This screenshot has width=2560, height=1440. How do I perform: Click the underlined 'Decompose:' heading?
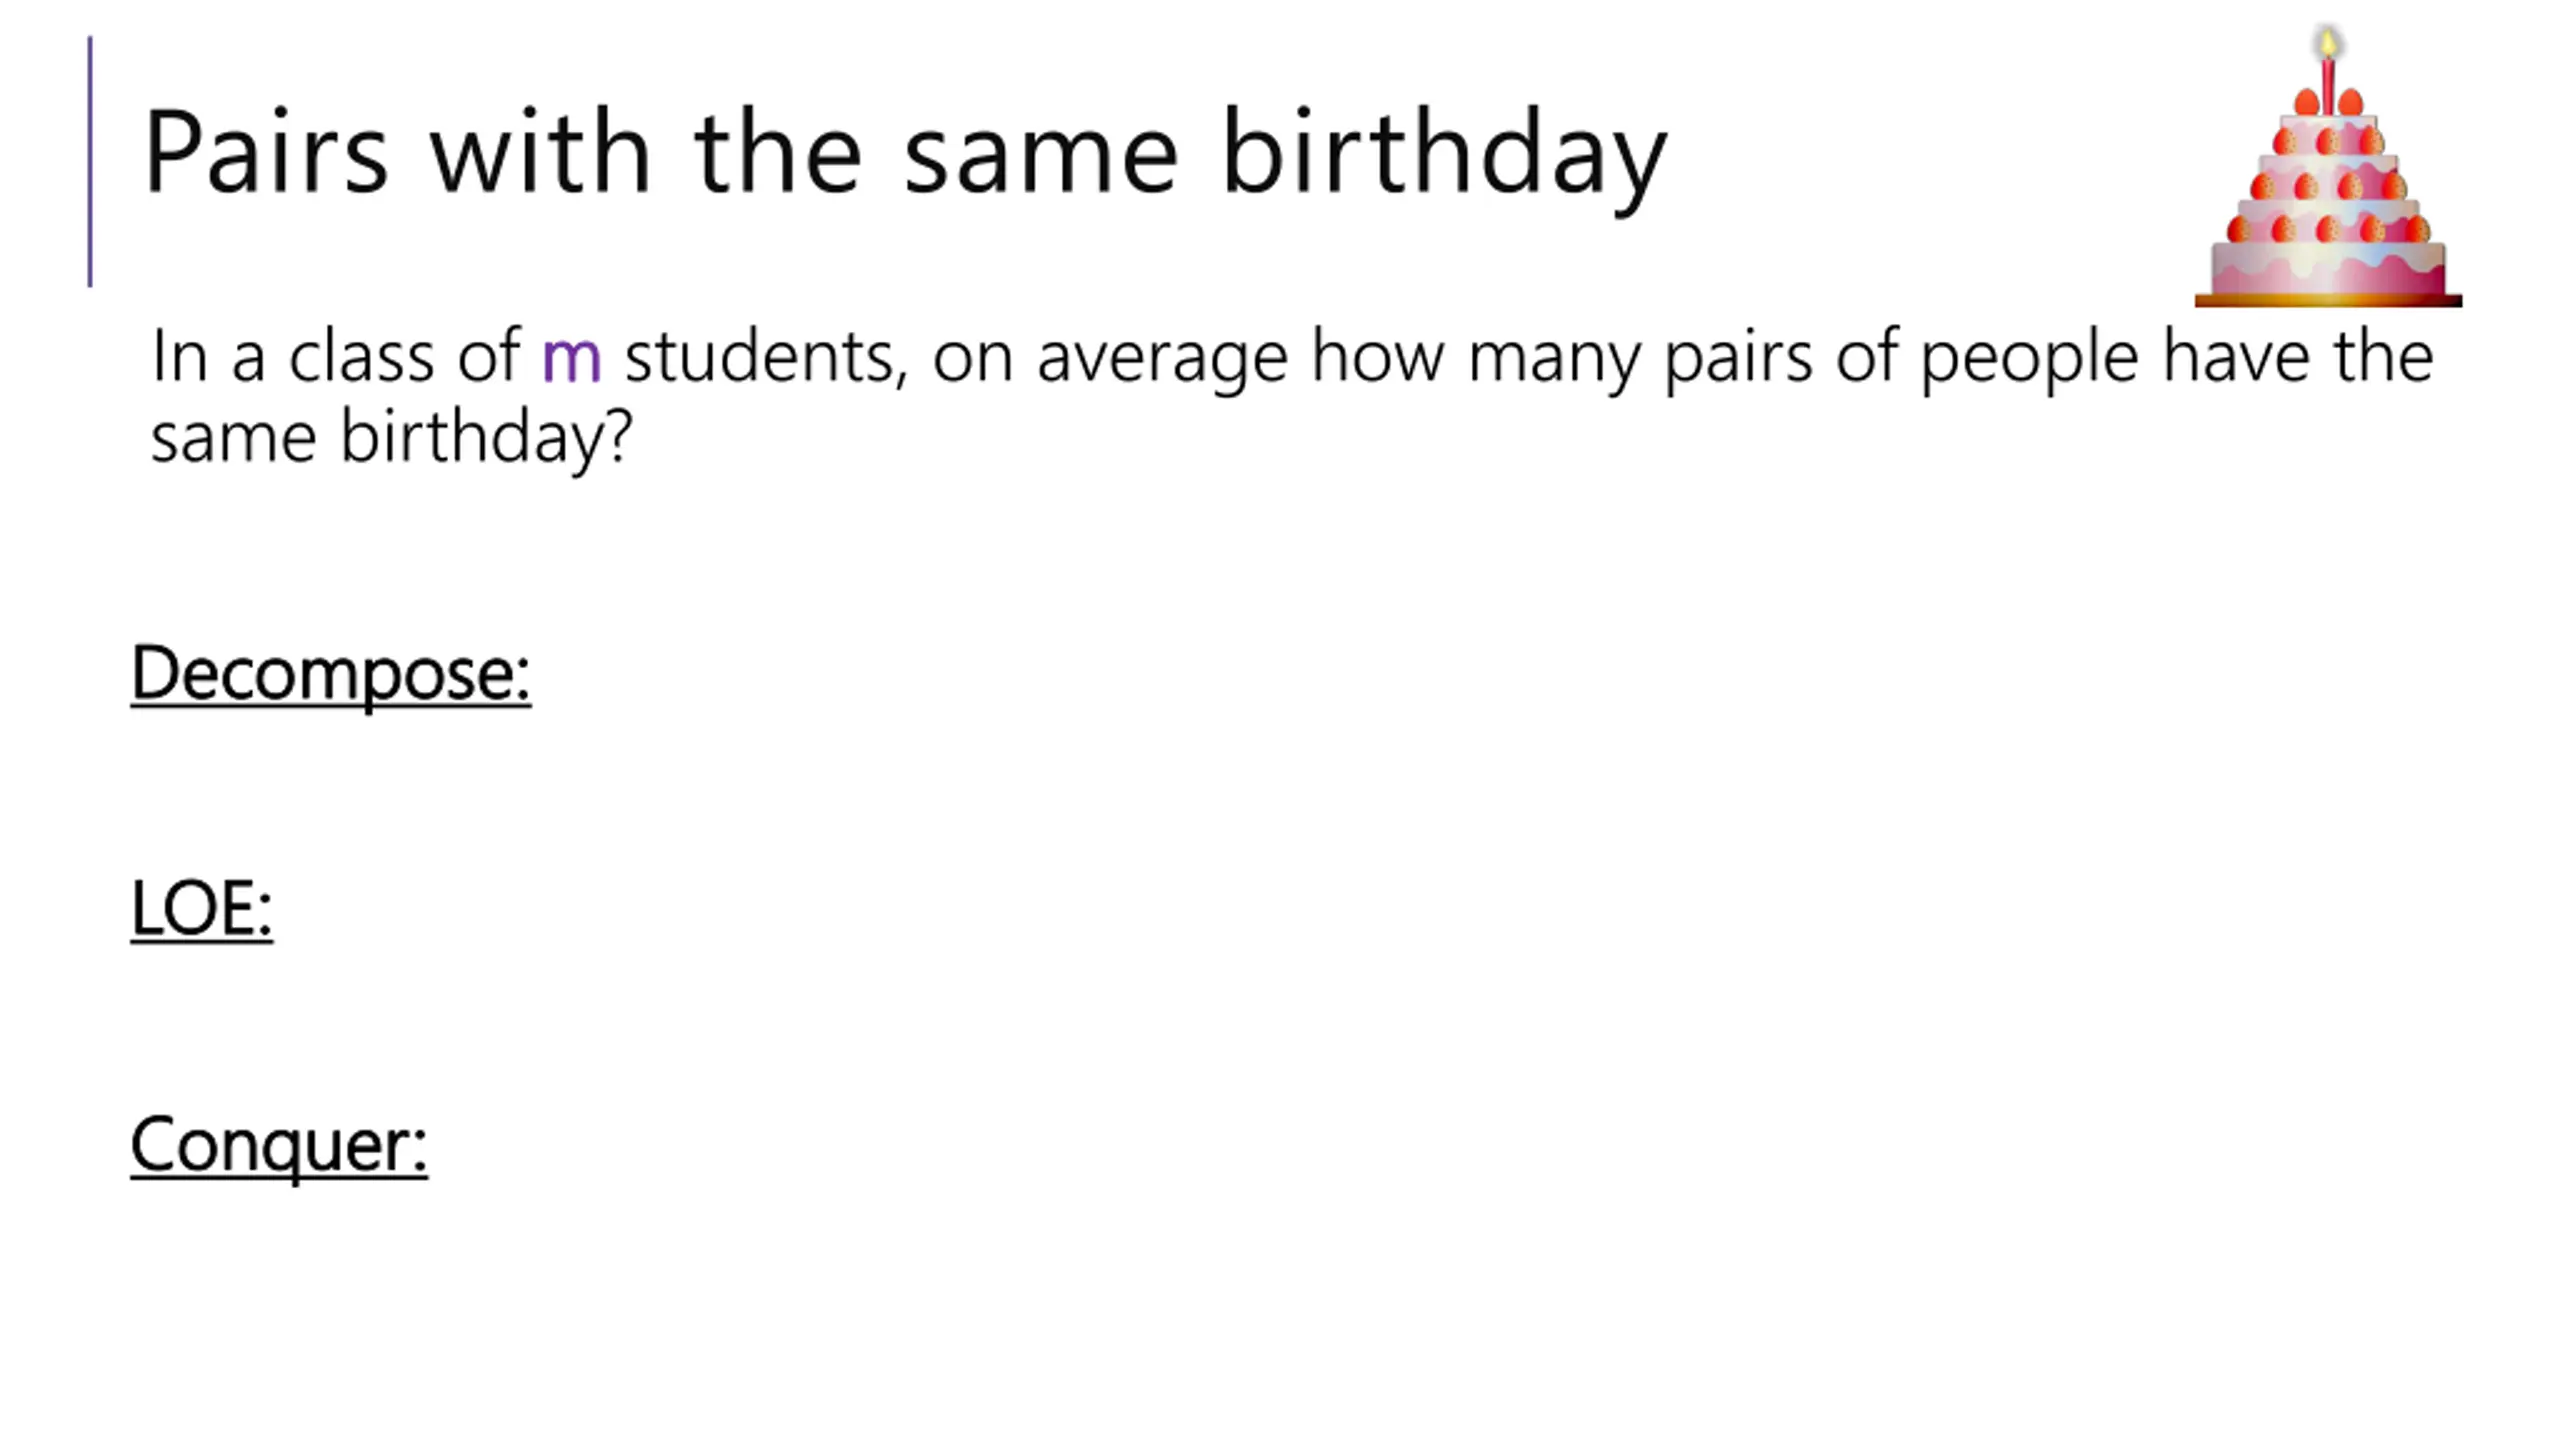pos(331,674)
